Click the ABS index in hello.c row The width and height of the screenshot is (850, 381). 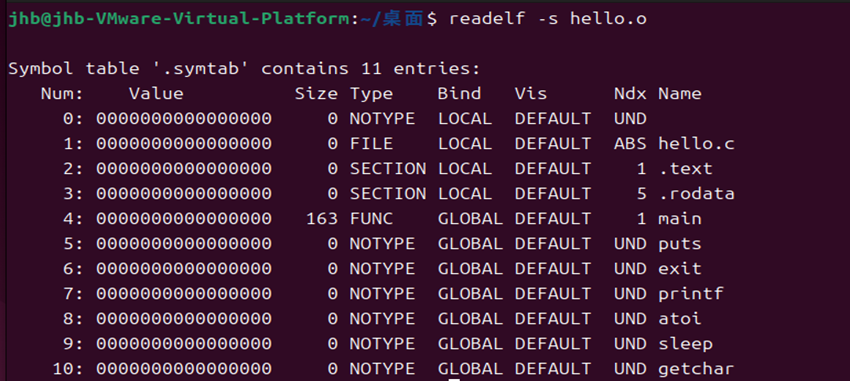(x=630, y=144)
